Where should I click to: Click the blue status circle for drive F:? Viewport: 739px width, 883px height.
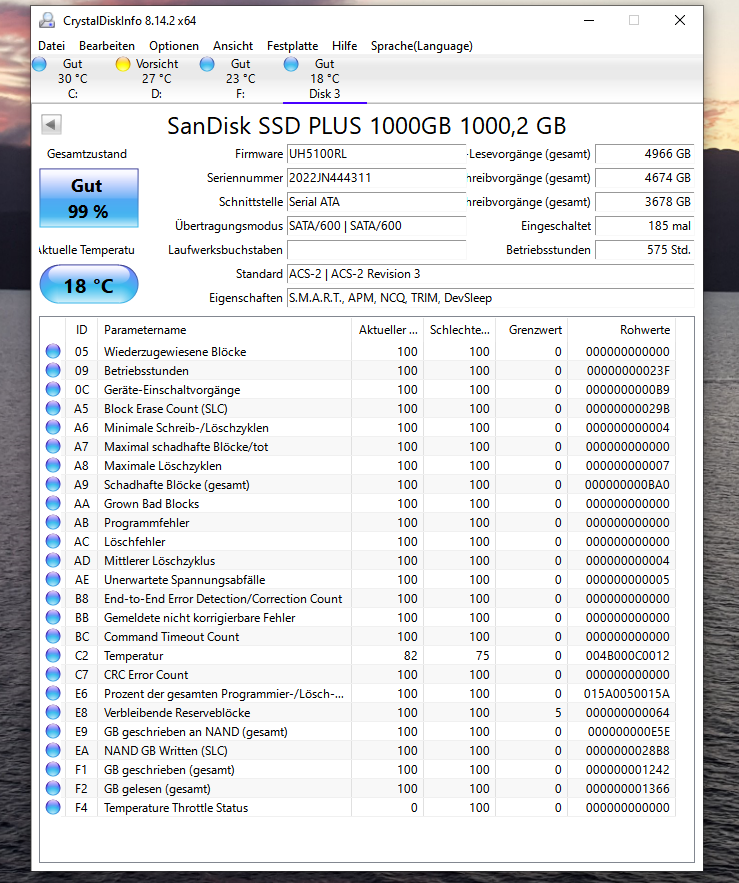click(207, 64)
